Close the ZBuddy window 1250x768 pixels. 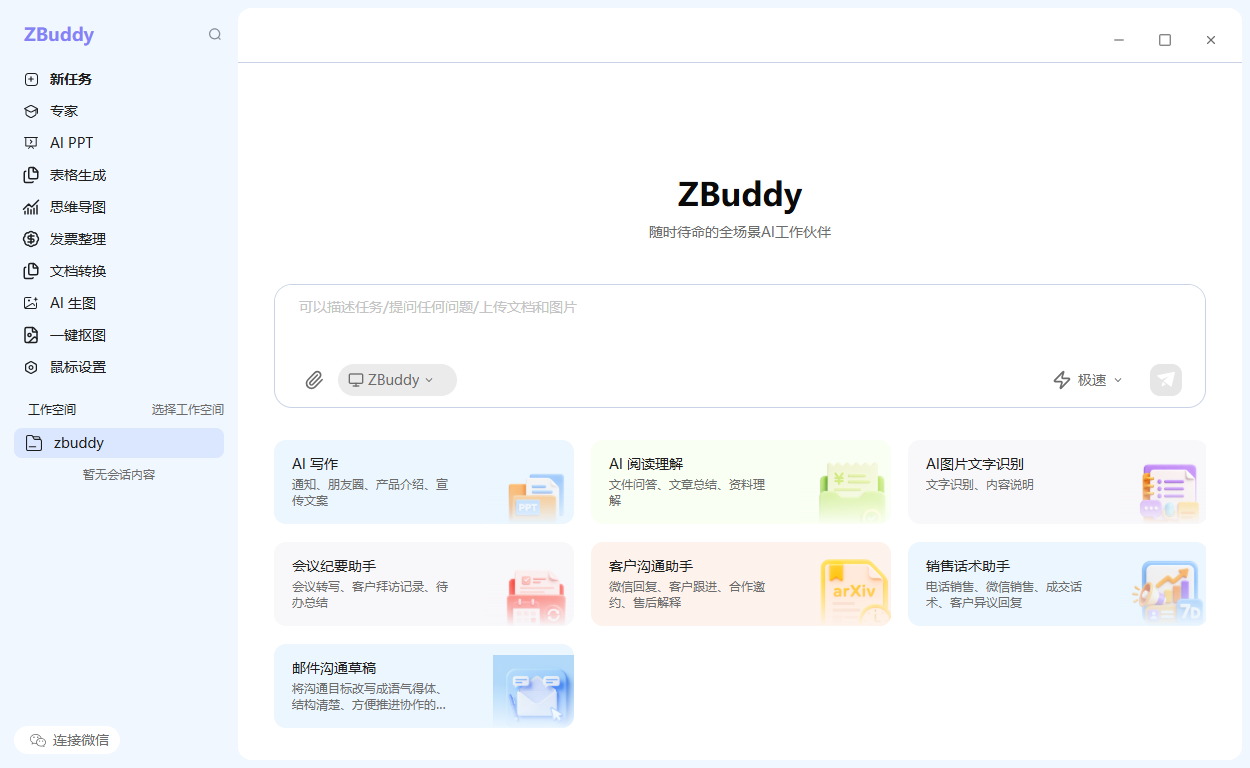1211,40
